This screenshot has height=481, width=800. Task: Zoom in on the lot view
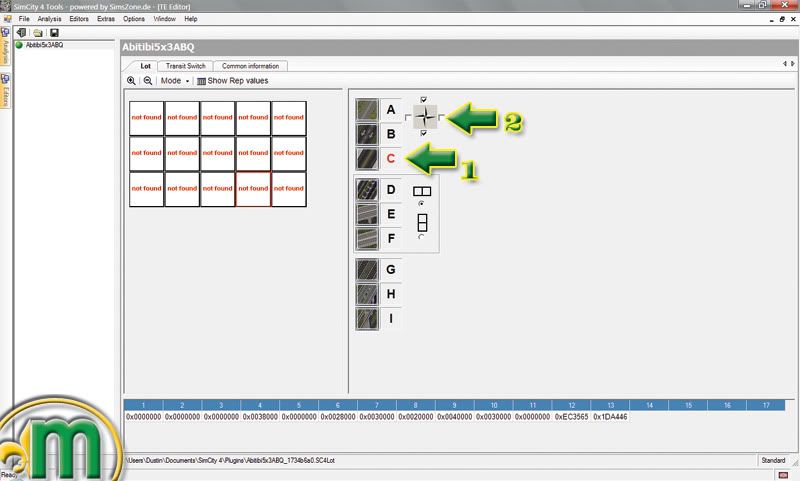(131, 81)
